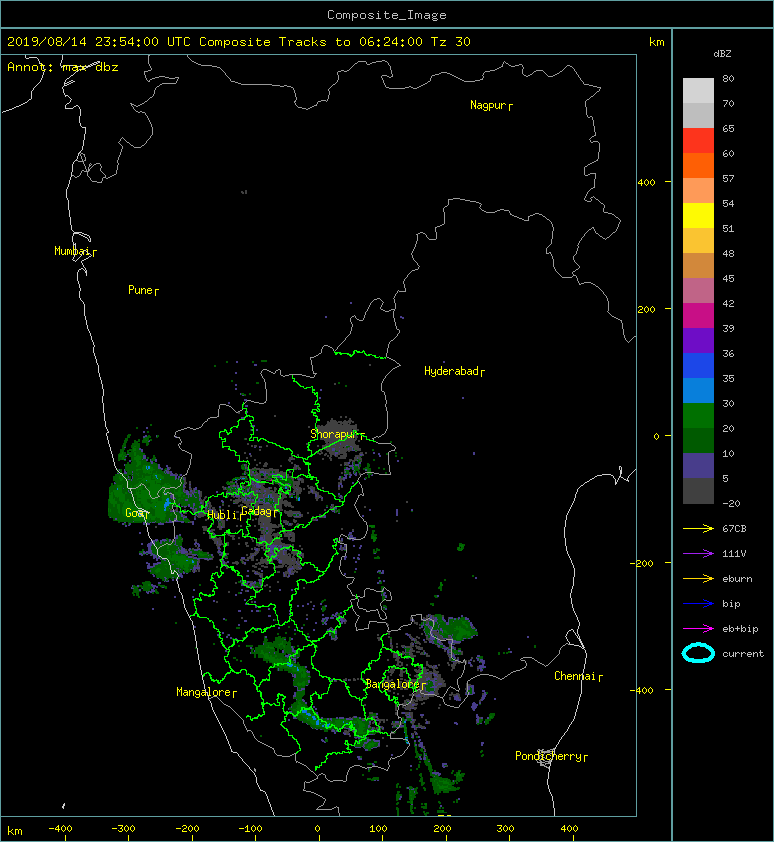Click the 400 tick on the vertical axis

[646, 182]
